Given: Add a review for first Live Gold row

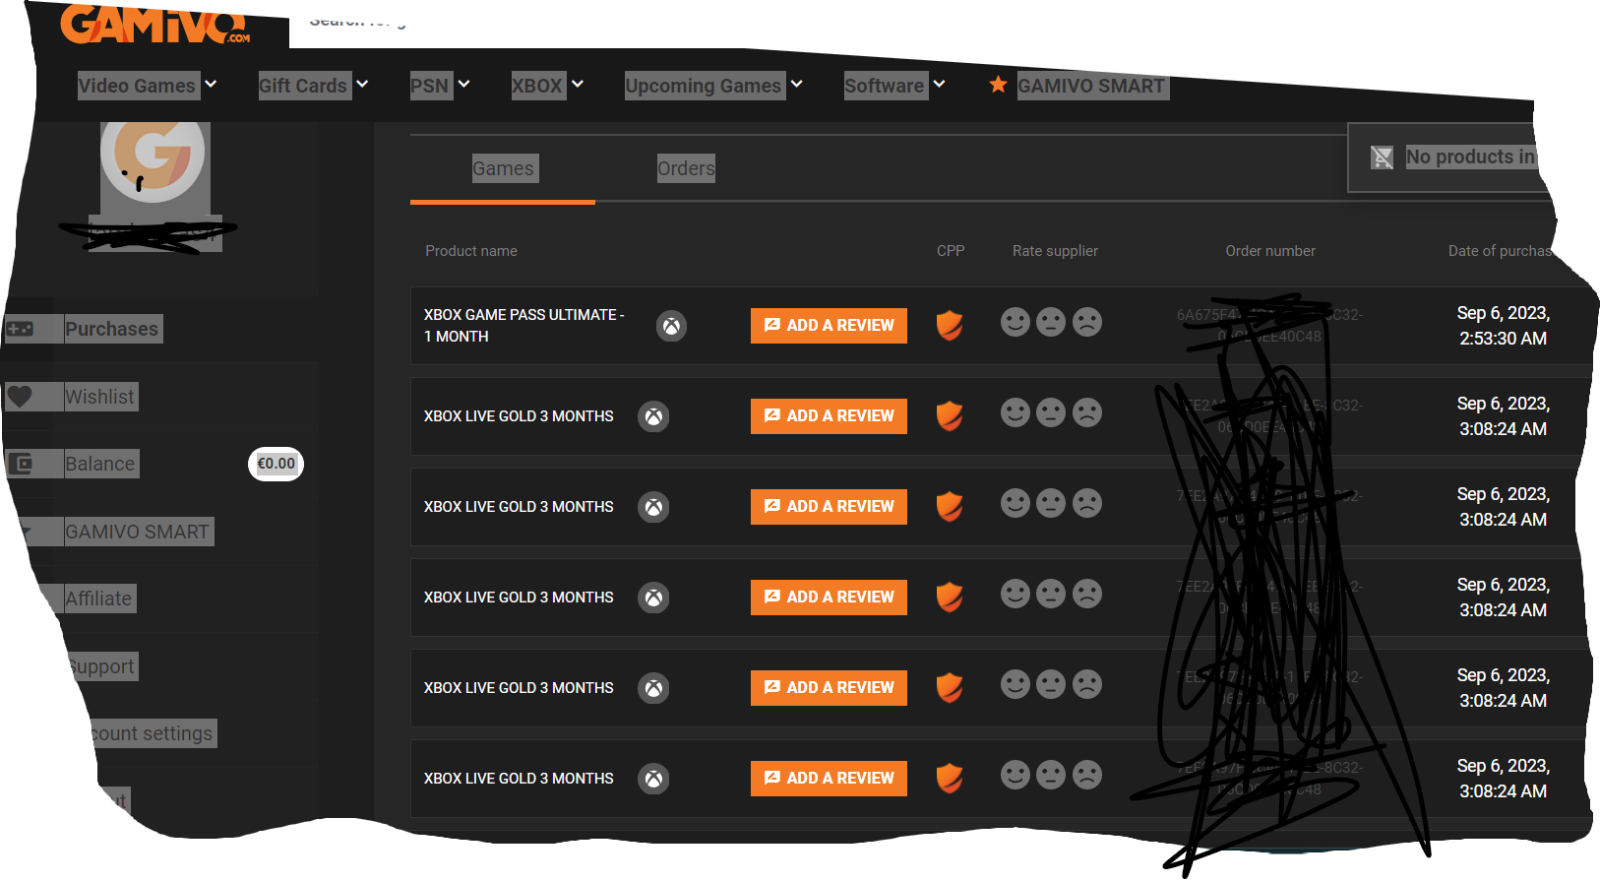Looking at the screenshot, I should click(x=829, y=416).
